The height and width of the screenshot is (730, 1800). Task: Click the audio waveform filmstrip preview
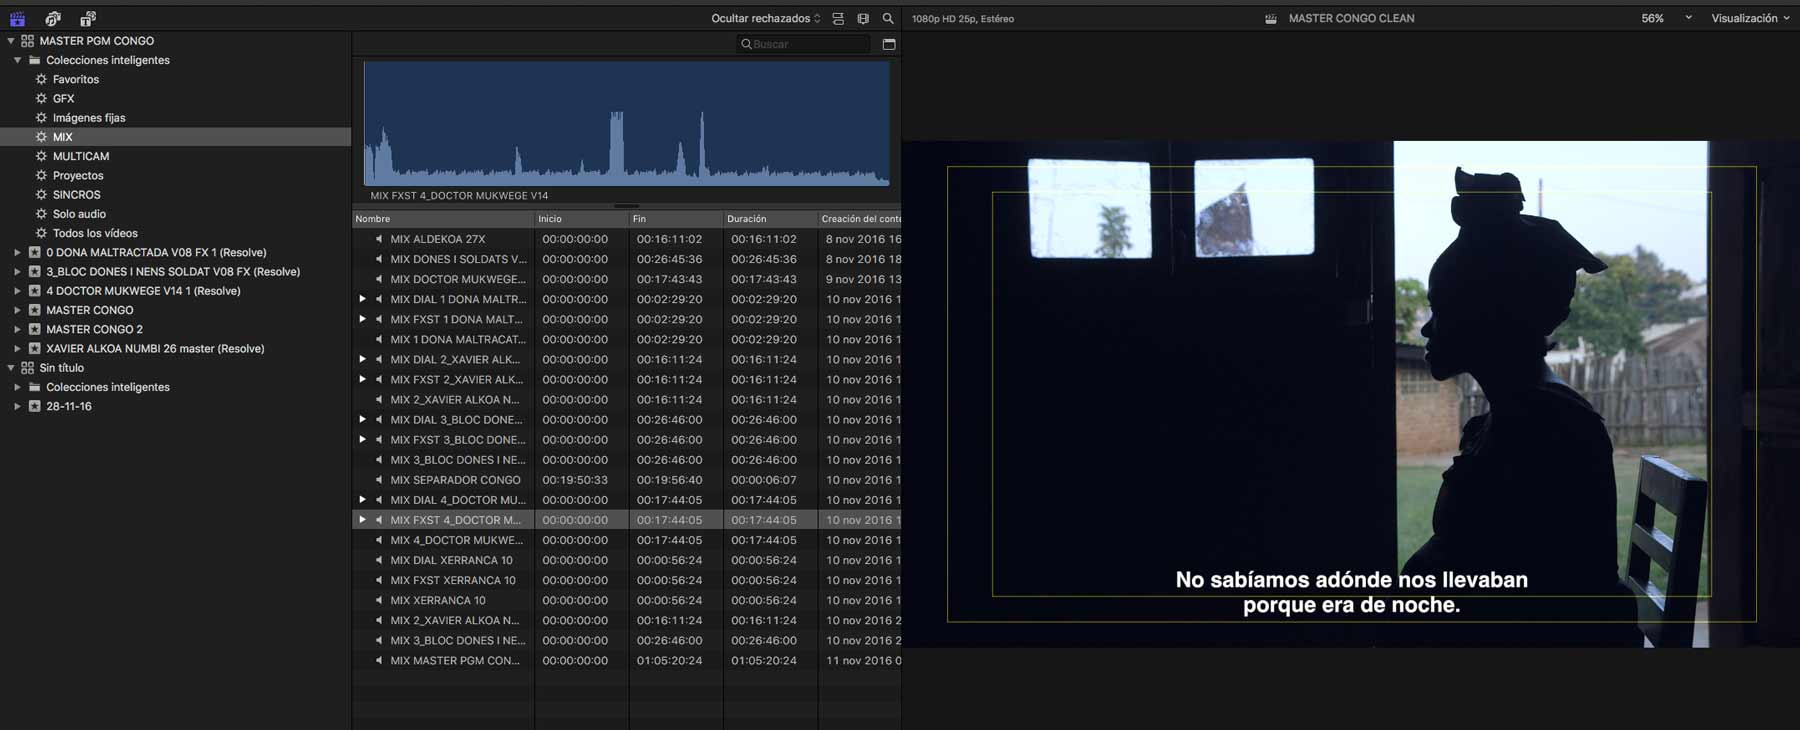(x=626, y=124)
